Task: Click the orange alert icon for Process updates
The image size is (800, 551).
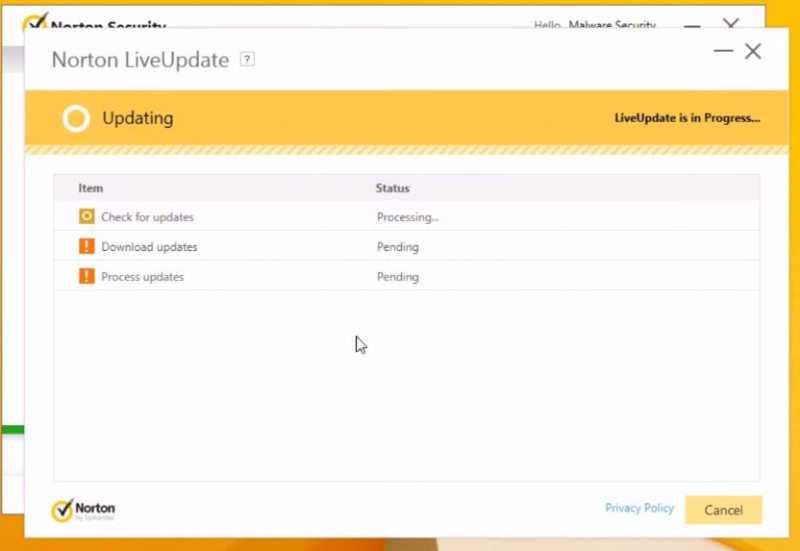Action: [87, 277]
